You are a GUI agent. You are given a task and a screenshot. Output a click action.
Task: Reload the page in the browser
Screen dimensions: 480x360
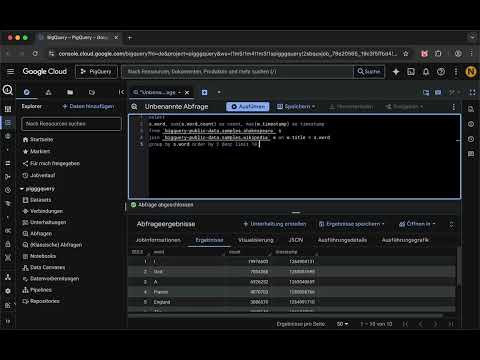[35, 53]
